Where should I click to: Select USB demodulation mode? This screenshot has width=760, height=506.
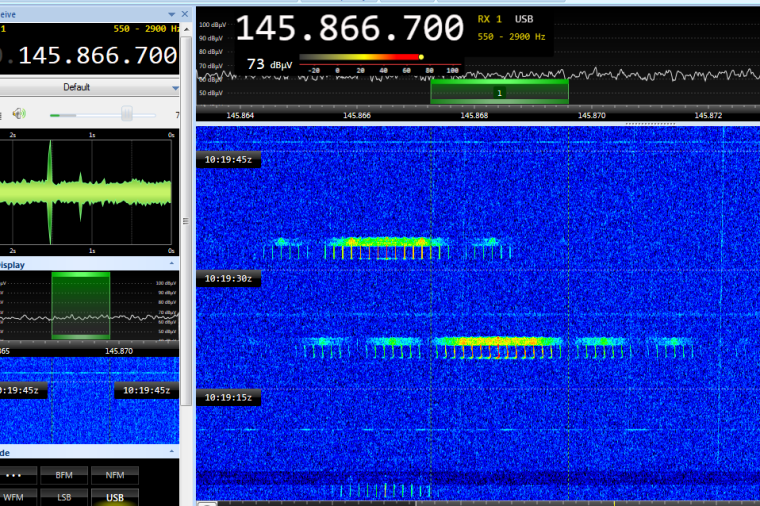pos(115,496)
